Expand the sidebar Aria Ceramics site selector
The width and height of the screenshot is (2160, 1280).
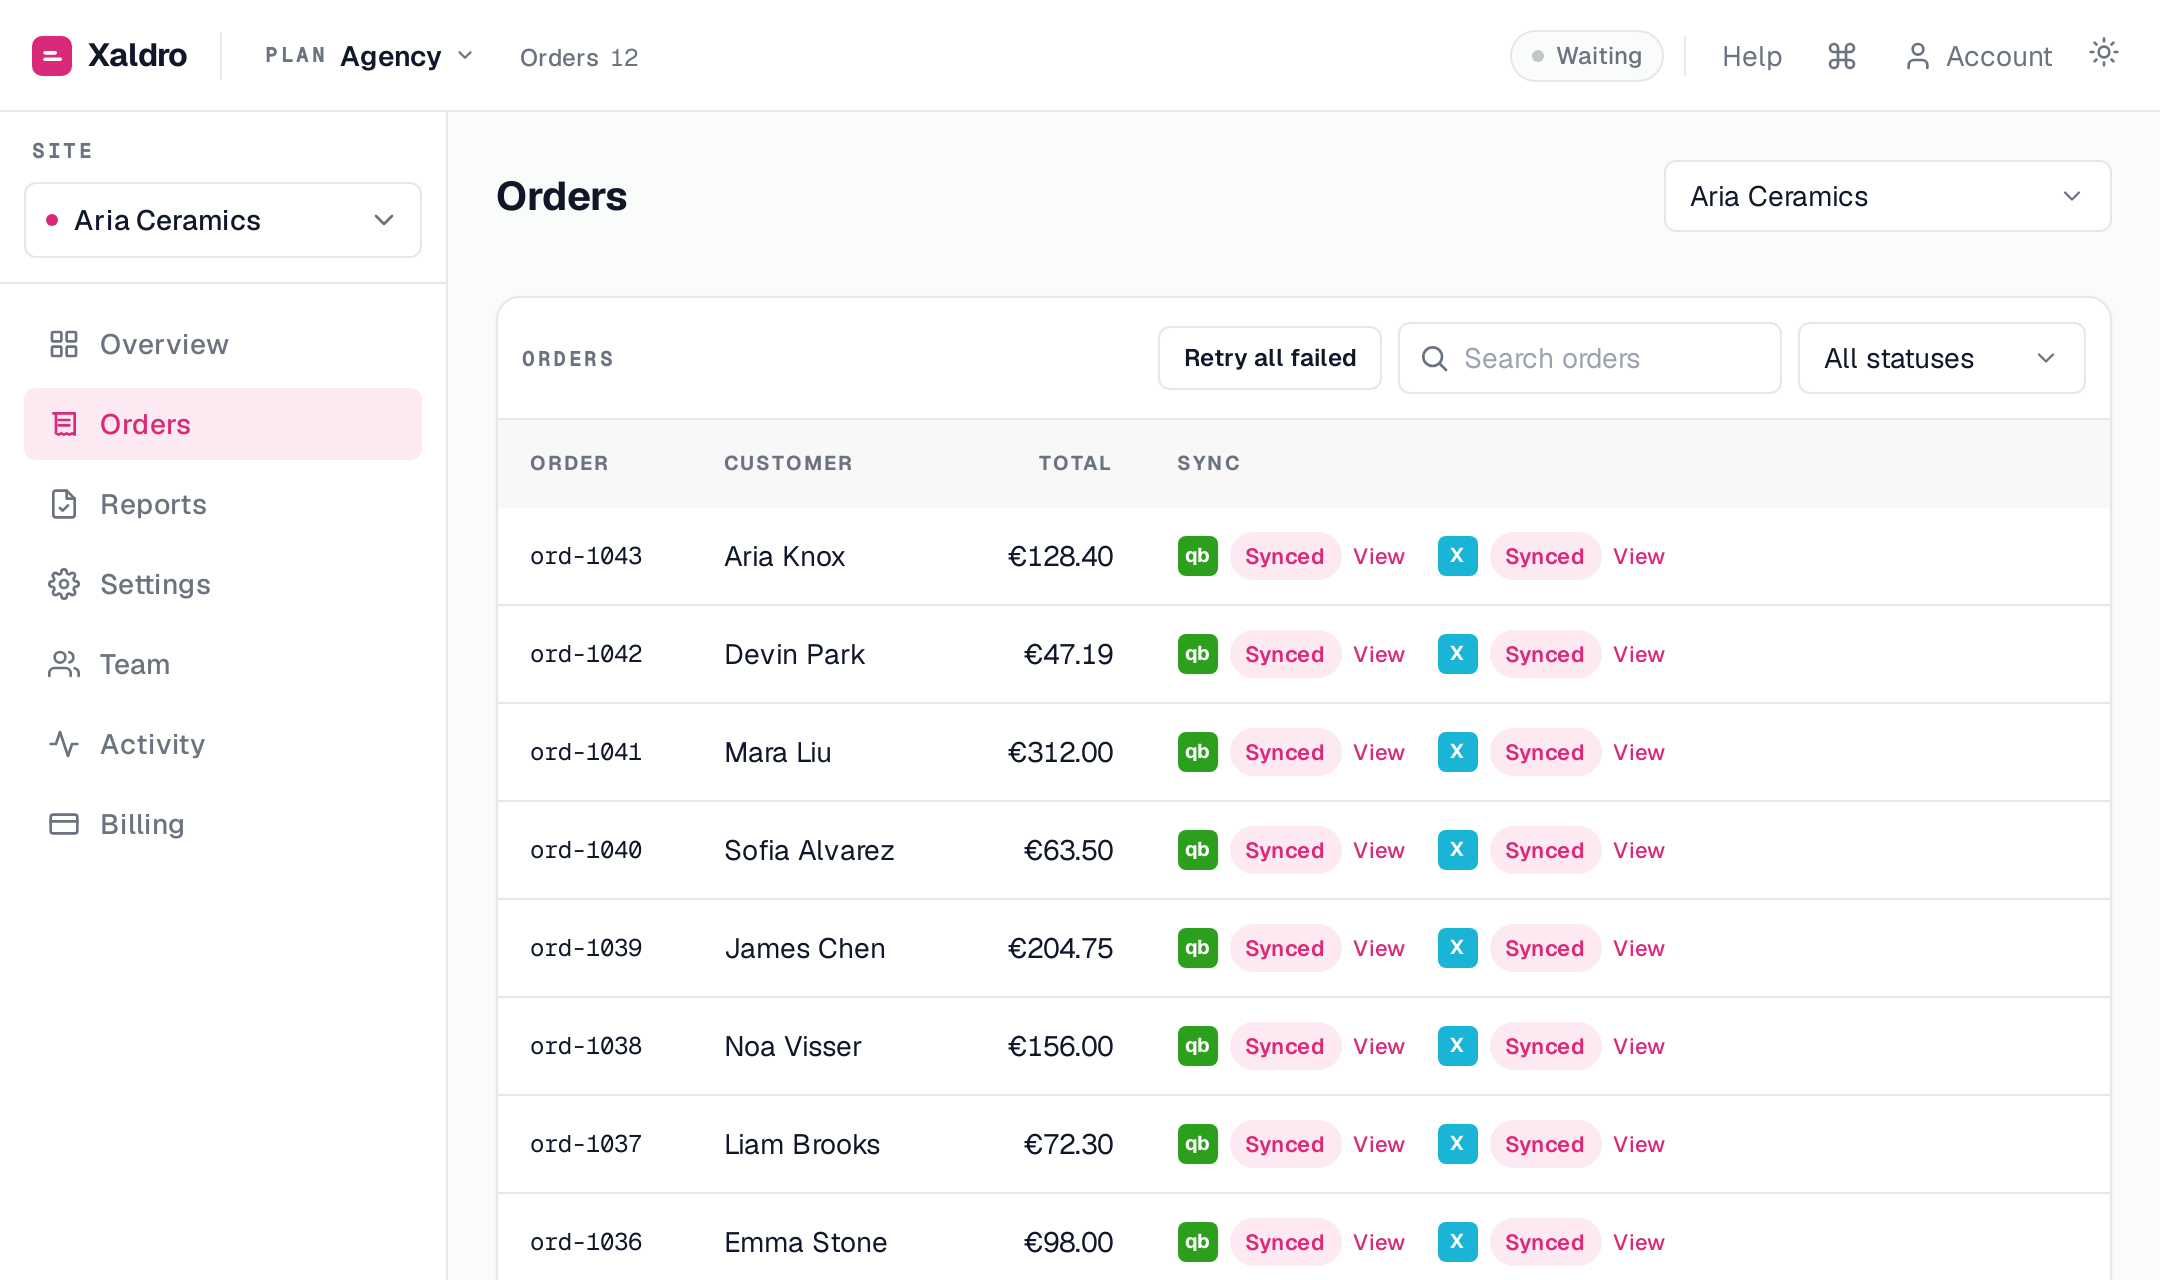point(223,220)
